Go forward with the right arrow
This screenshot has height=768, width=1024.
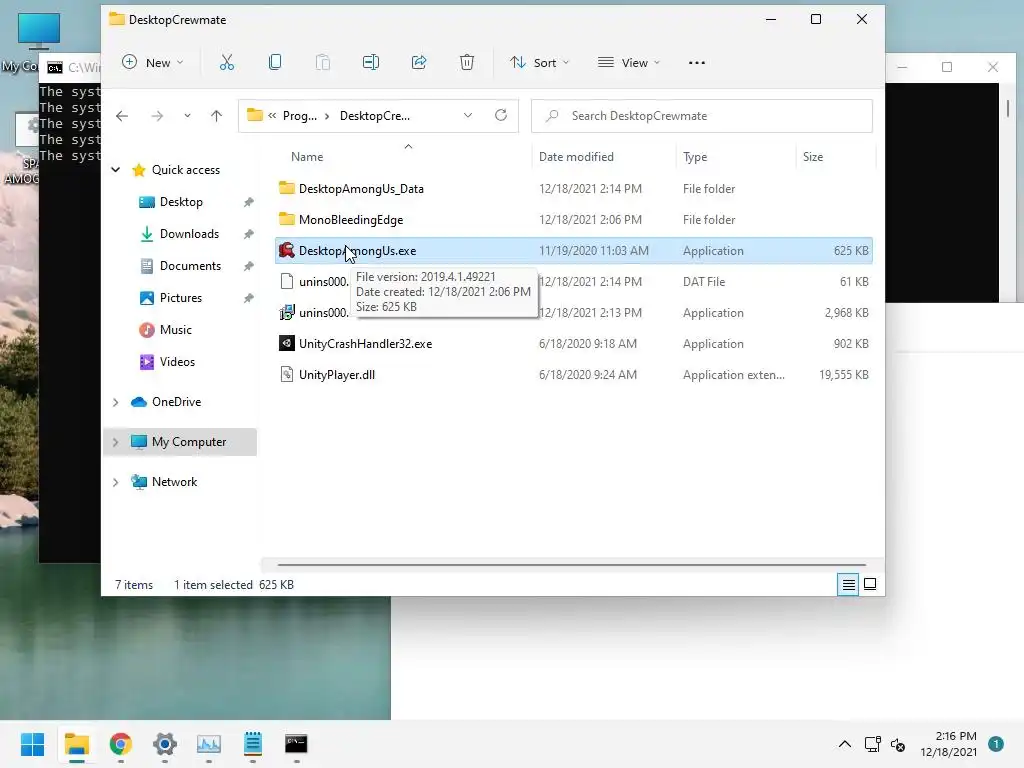click(157, 116)
